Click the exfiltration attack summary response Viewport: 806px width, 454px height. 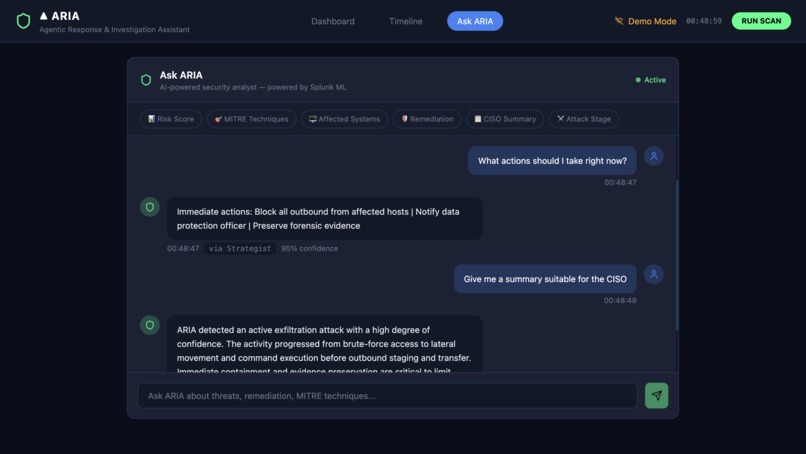(324, 344)
